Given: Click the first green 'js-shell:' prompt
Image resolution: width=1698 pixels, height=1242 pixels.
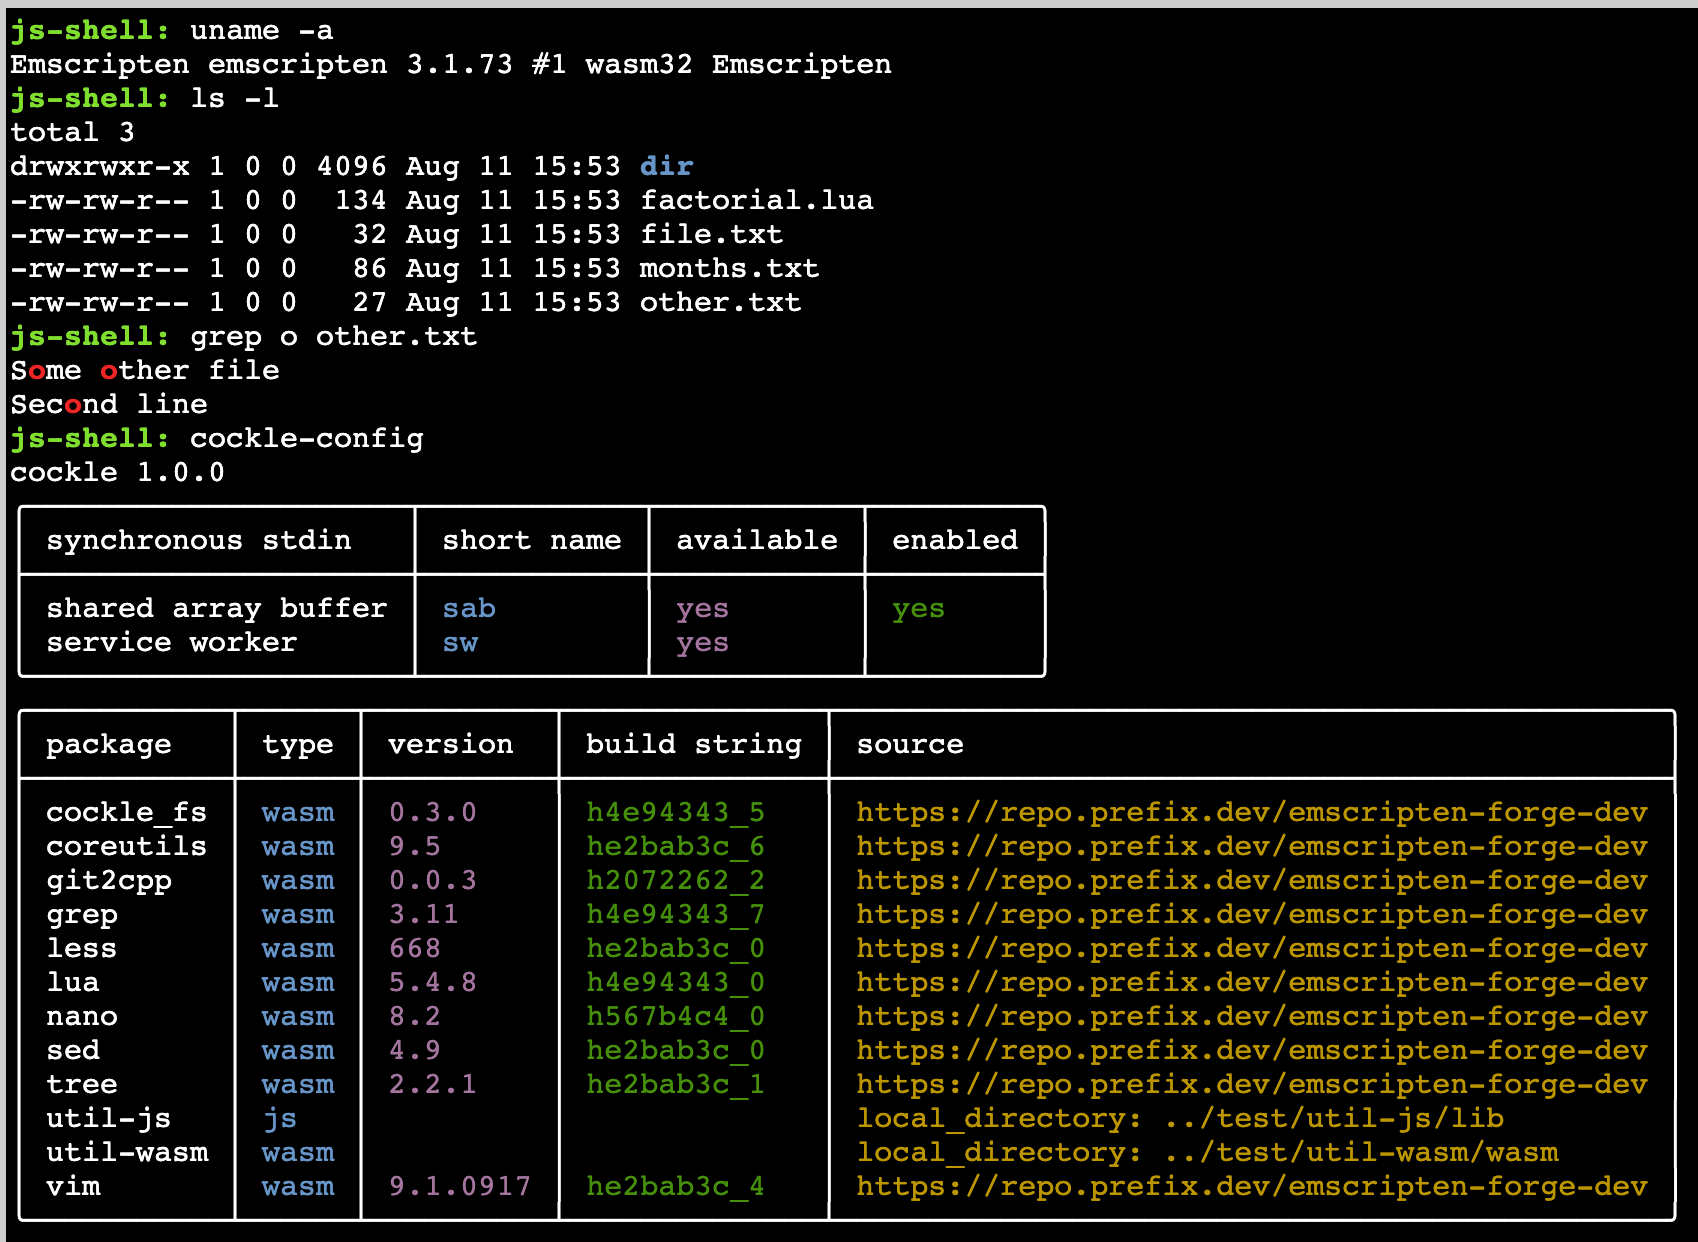Looking at the screenshot, I should 90,31.
